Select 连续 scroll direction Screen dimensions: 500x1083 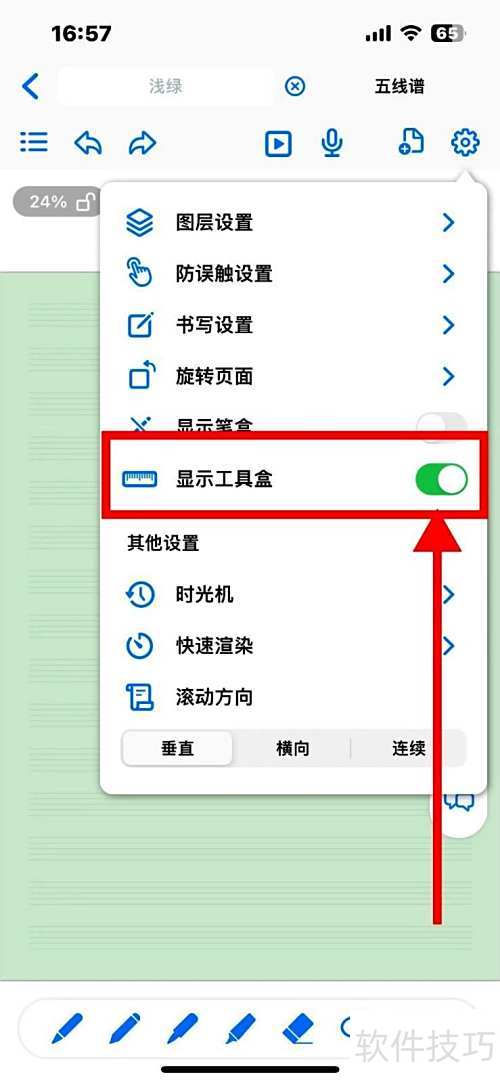408,748
